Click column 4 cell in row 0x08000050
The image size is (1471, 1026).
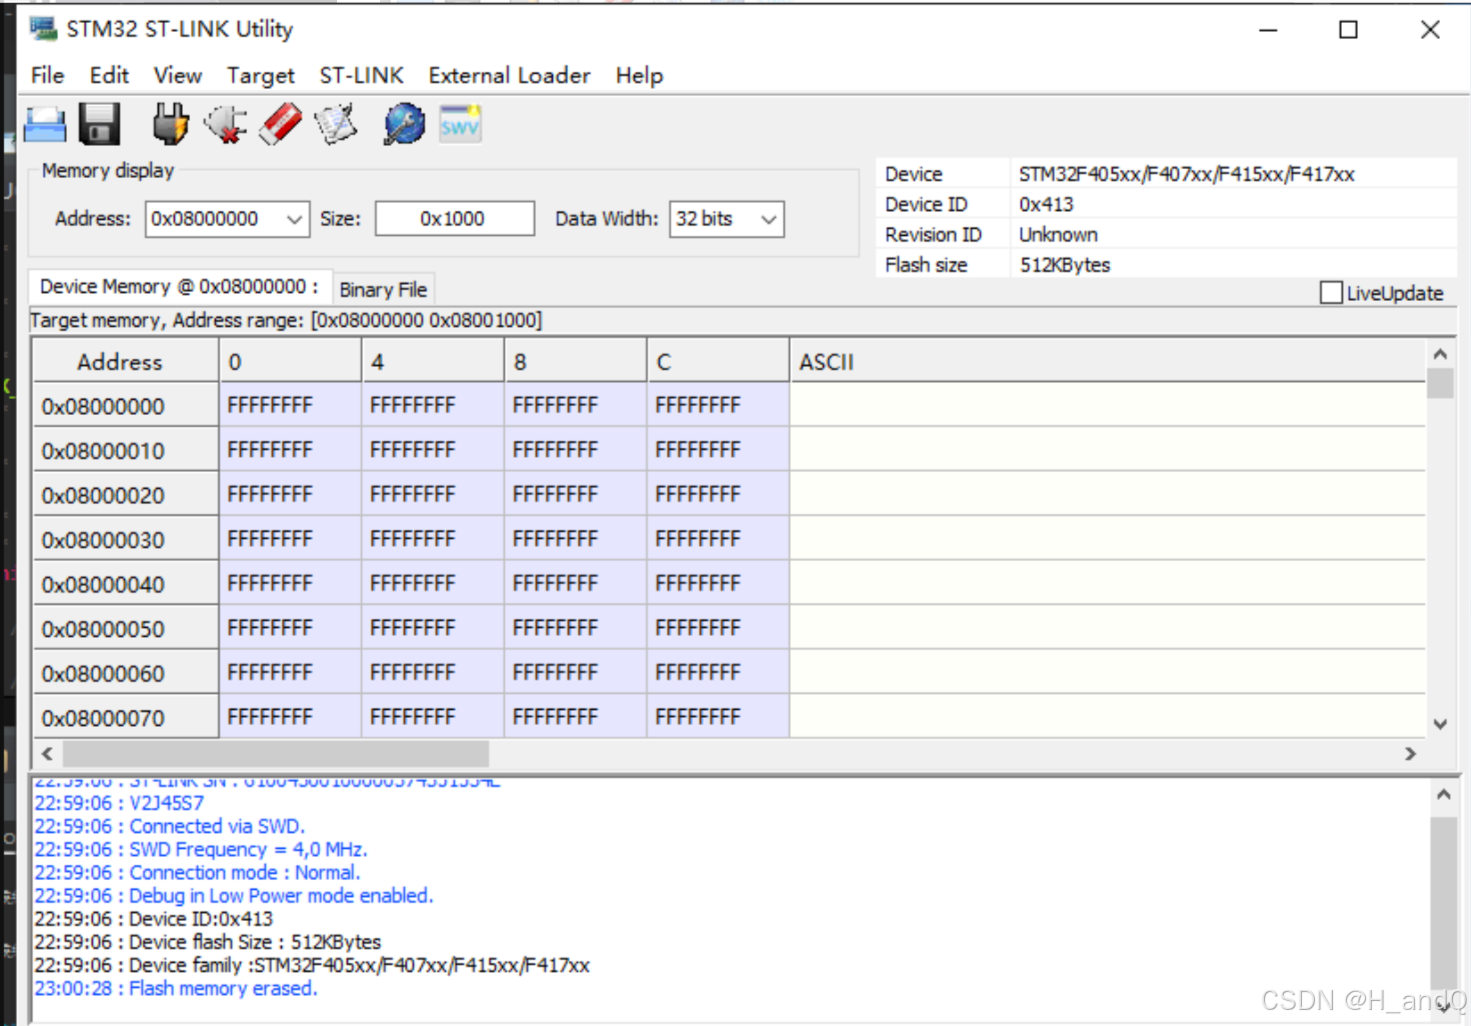(x=433, y=629)
